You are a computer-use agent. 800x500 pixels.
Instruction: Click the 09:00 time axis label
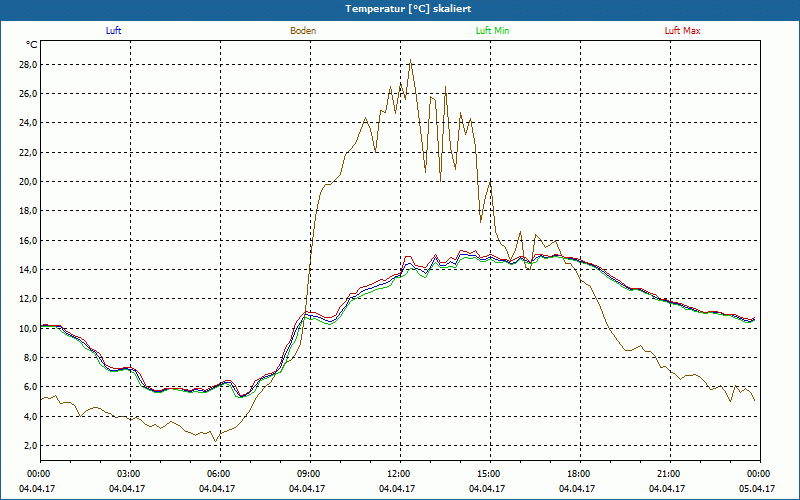click(x=310, y=474)
